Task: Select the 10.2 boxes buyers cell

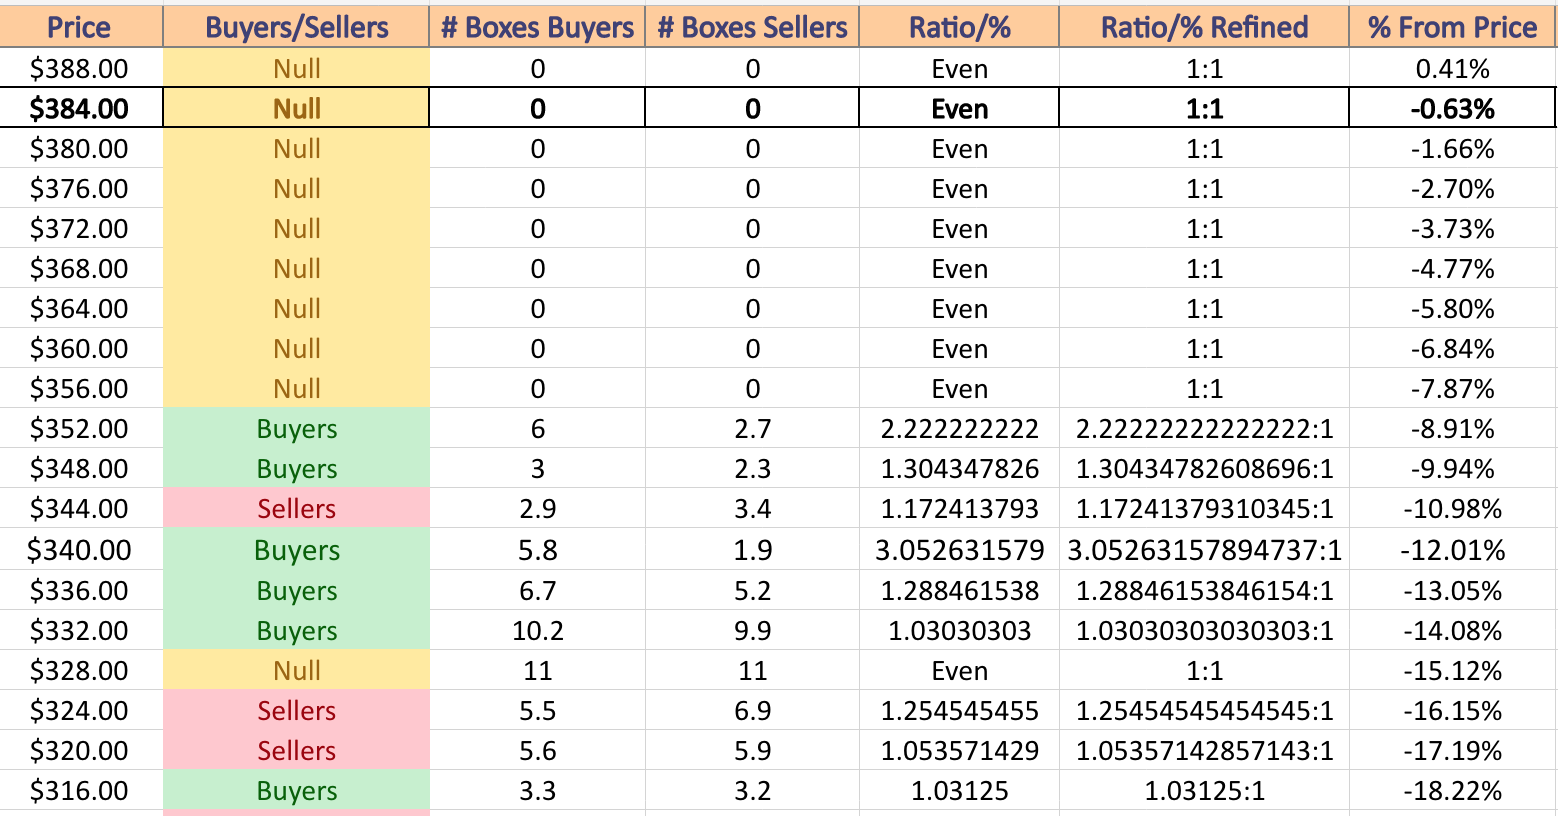Action: pyautogui.click(x=537, y=630)
